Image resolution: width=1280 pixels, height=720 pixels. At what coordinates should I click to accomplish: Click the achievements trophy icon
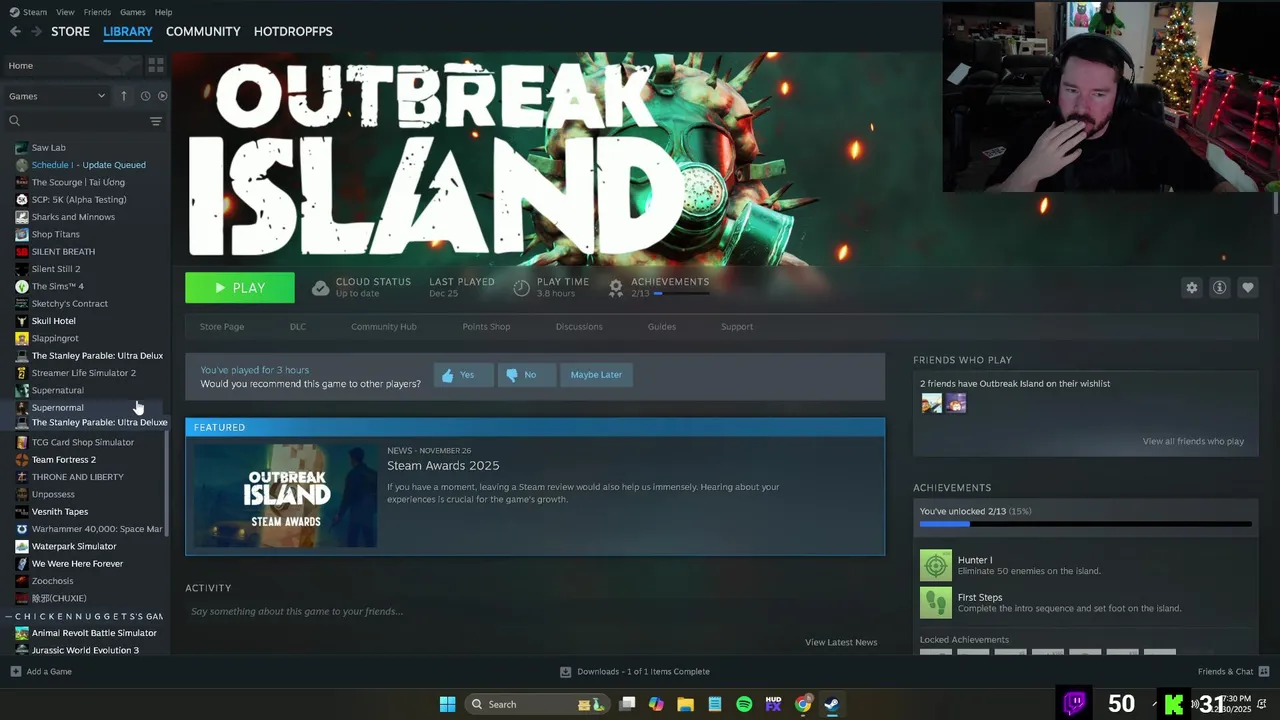click(616, 288)
